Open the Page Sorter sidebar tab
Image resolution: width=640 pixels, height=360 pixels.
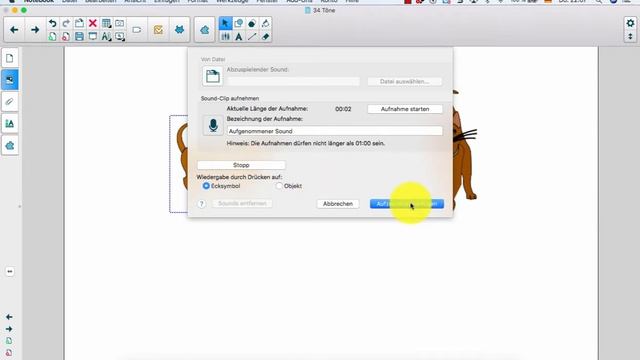10,58
